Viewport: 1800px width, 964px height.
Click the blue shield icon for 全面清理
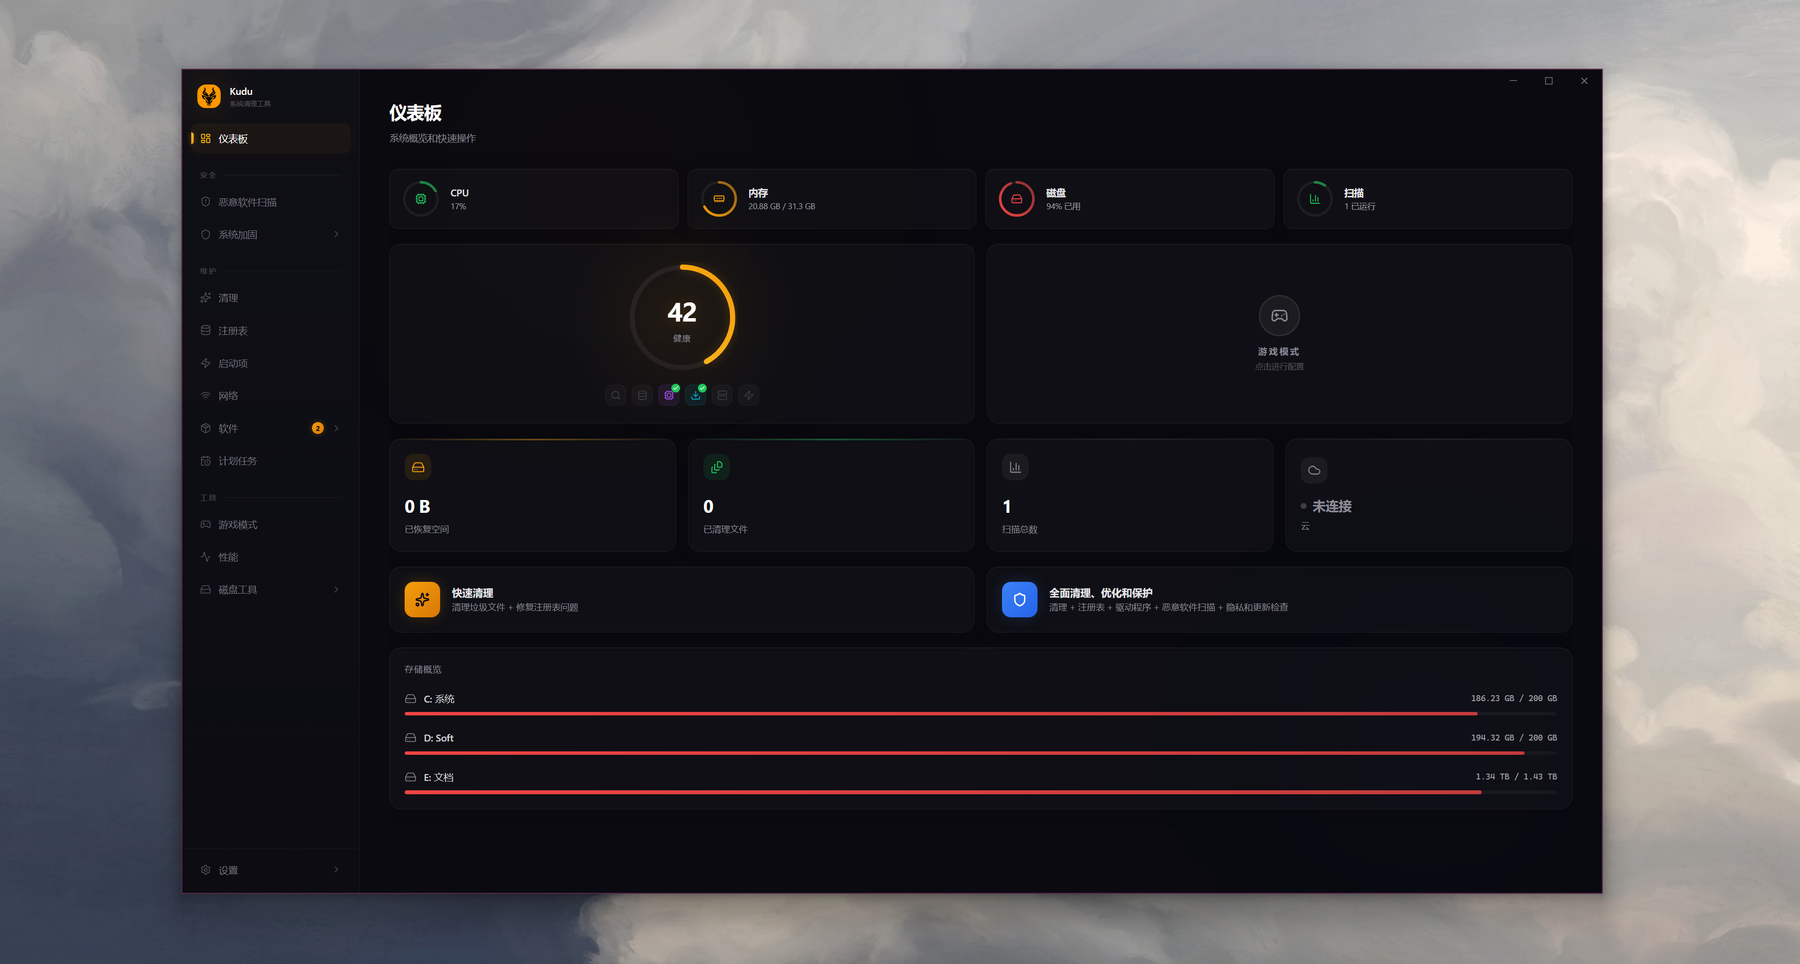pos(1019,600)
